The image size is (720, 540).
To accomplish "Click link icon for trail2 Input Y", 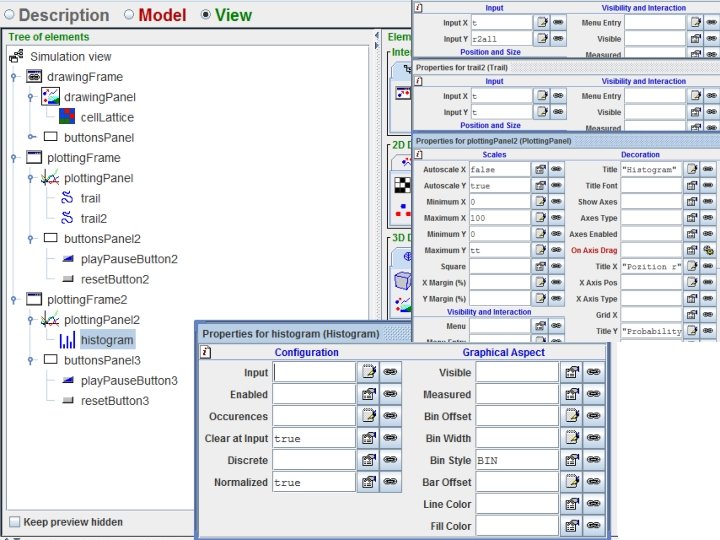I will pos(558,112).
